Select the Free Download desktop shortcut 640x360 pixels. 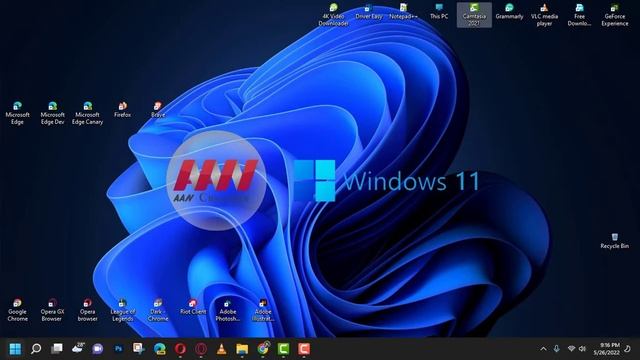[579, 15]
